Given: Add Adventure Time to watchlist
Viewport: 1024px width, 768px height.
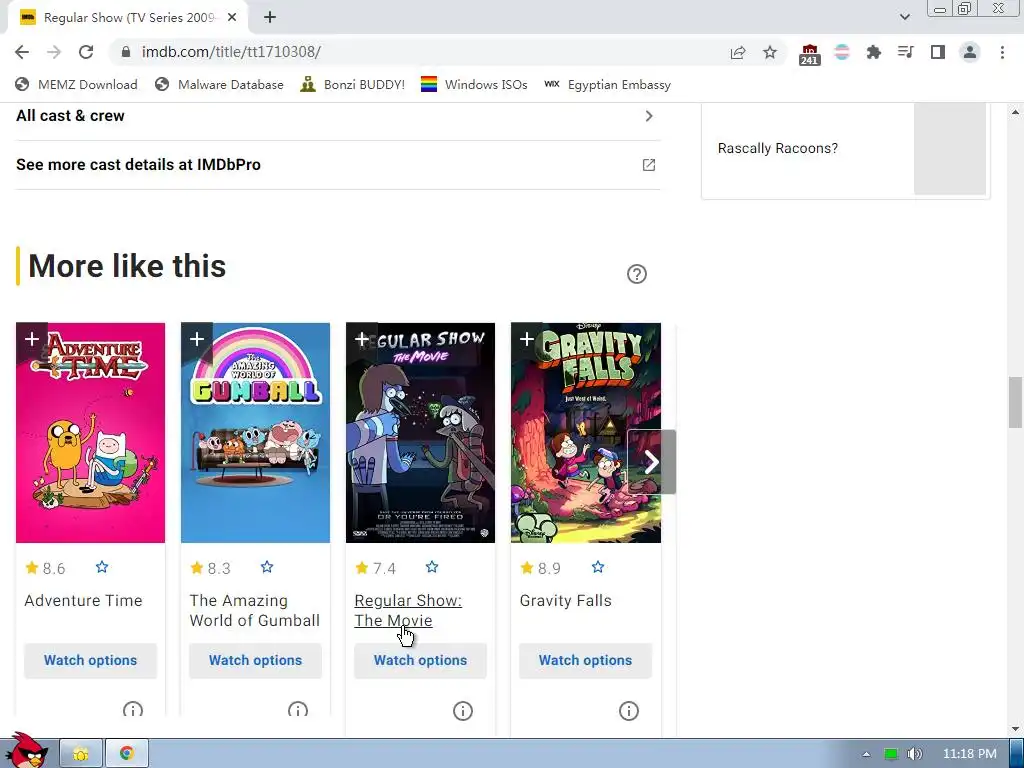Looking at the screenshot, I should point(31,339).
